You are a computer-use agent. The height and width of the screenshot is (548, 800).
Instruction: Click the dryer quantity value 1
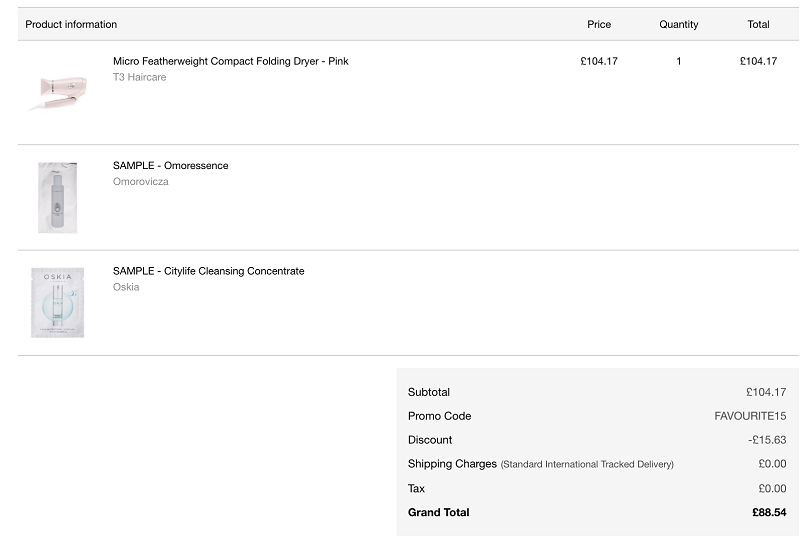(678, 61)
